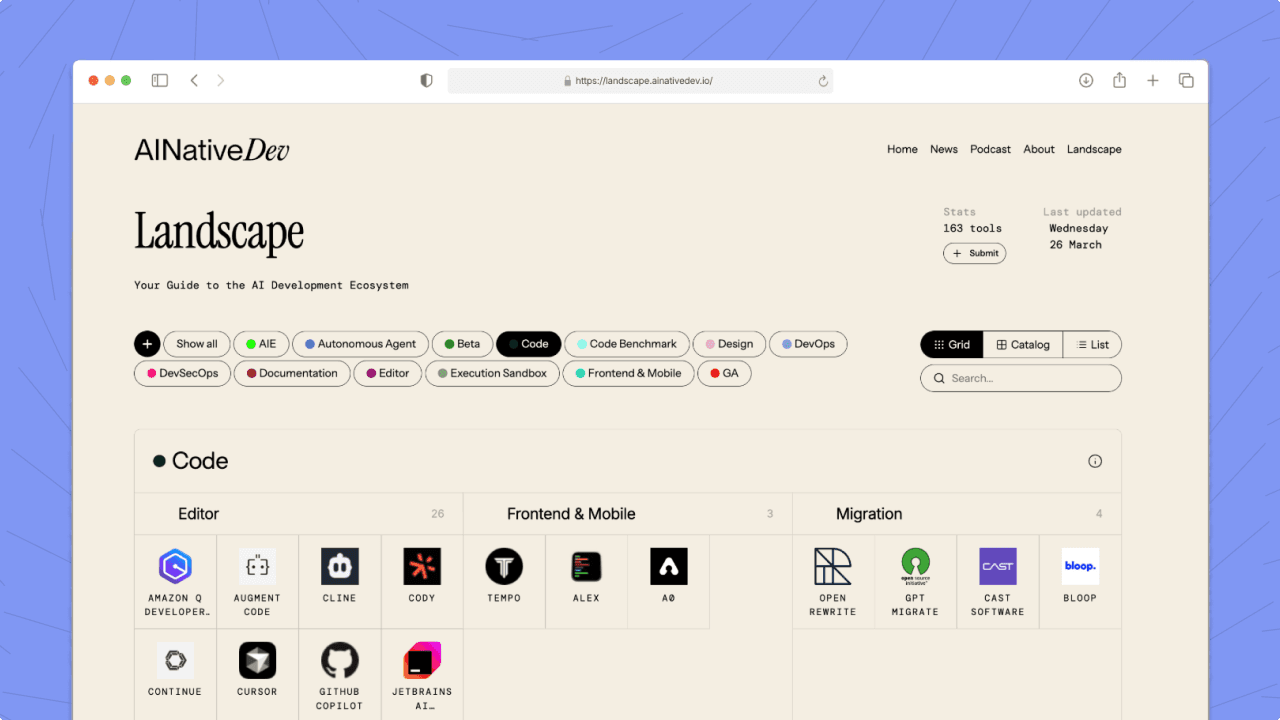This screenshot has width=1280, height=720.
Task: Click the black plus filter button
Action: [147, 344]
